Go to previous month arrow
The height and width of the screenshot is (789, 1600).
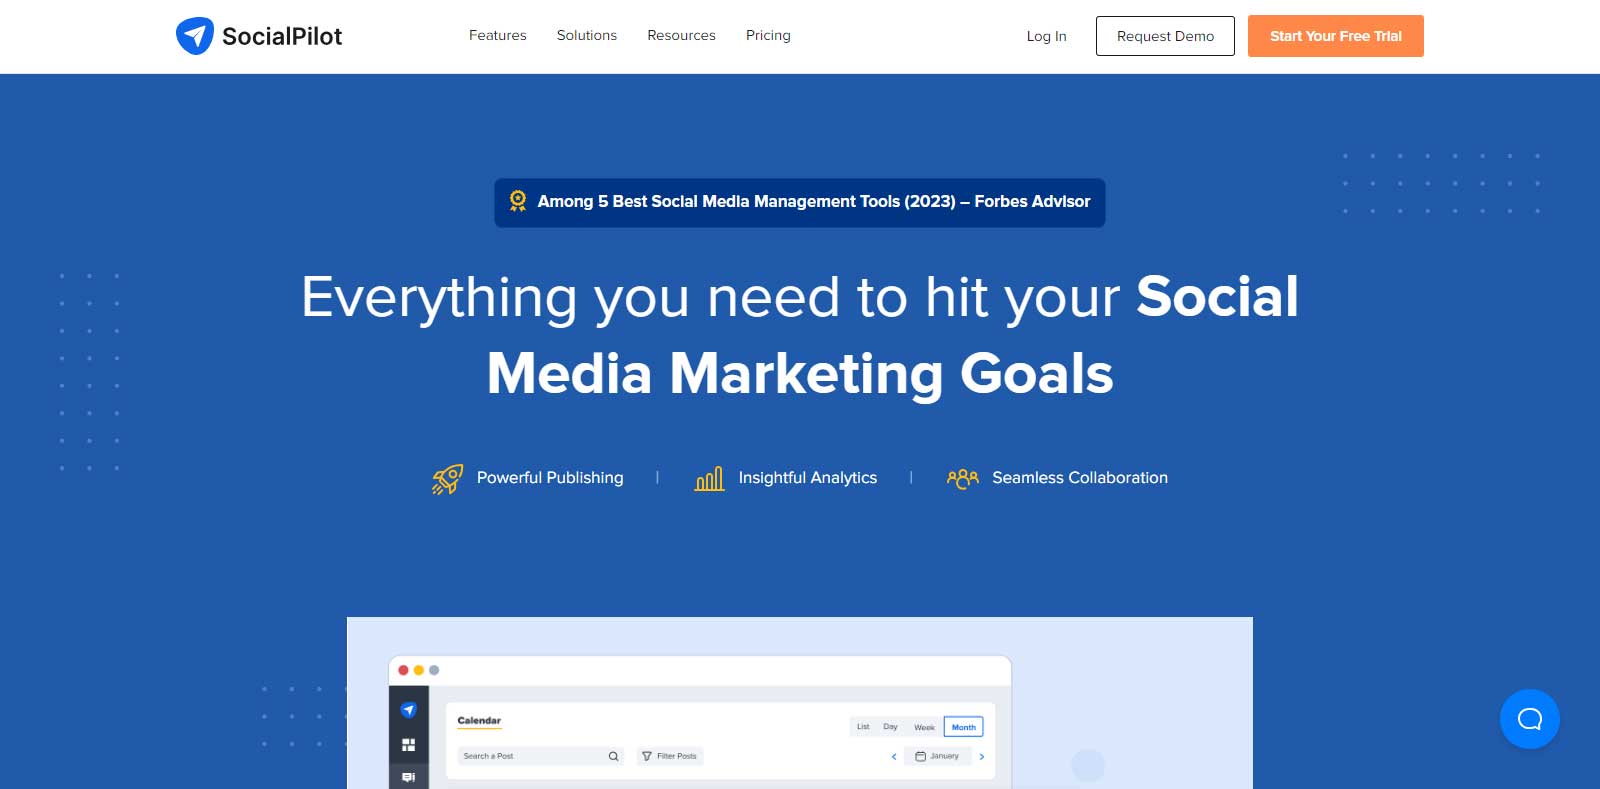[894, 757]
